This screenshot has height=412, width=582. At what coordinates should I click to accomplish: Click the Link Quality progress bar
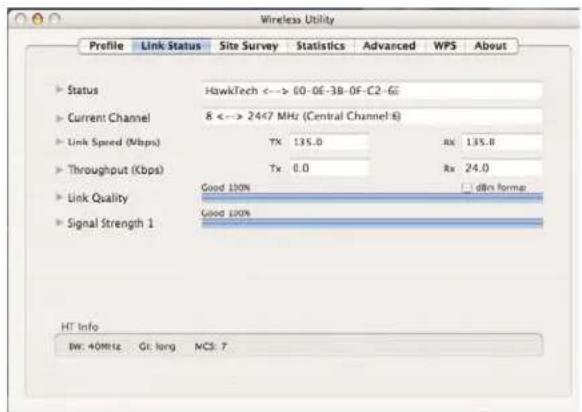[x=372, y=198]
